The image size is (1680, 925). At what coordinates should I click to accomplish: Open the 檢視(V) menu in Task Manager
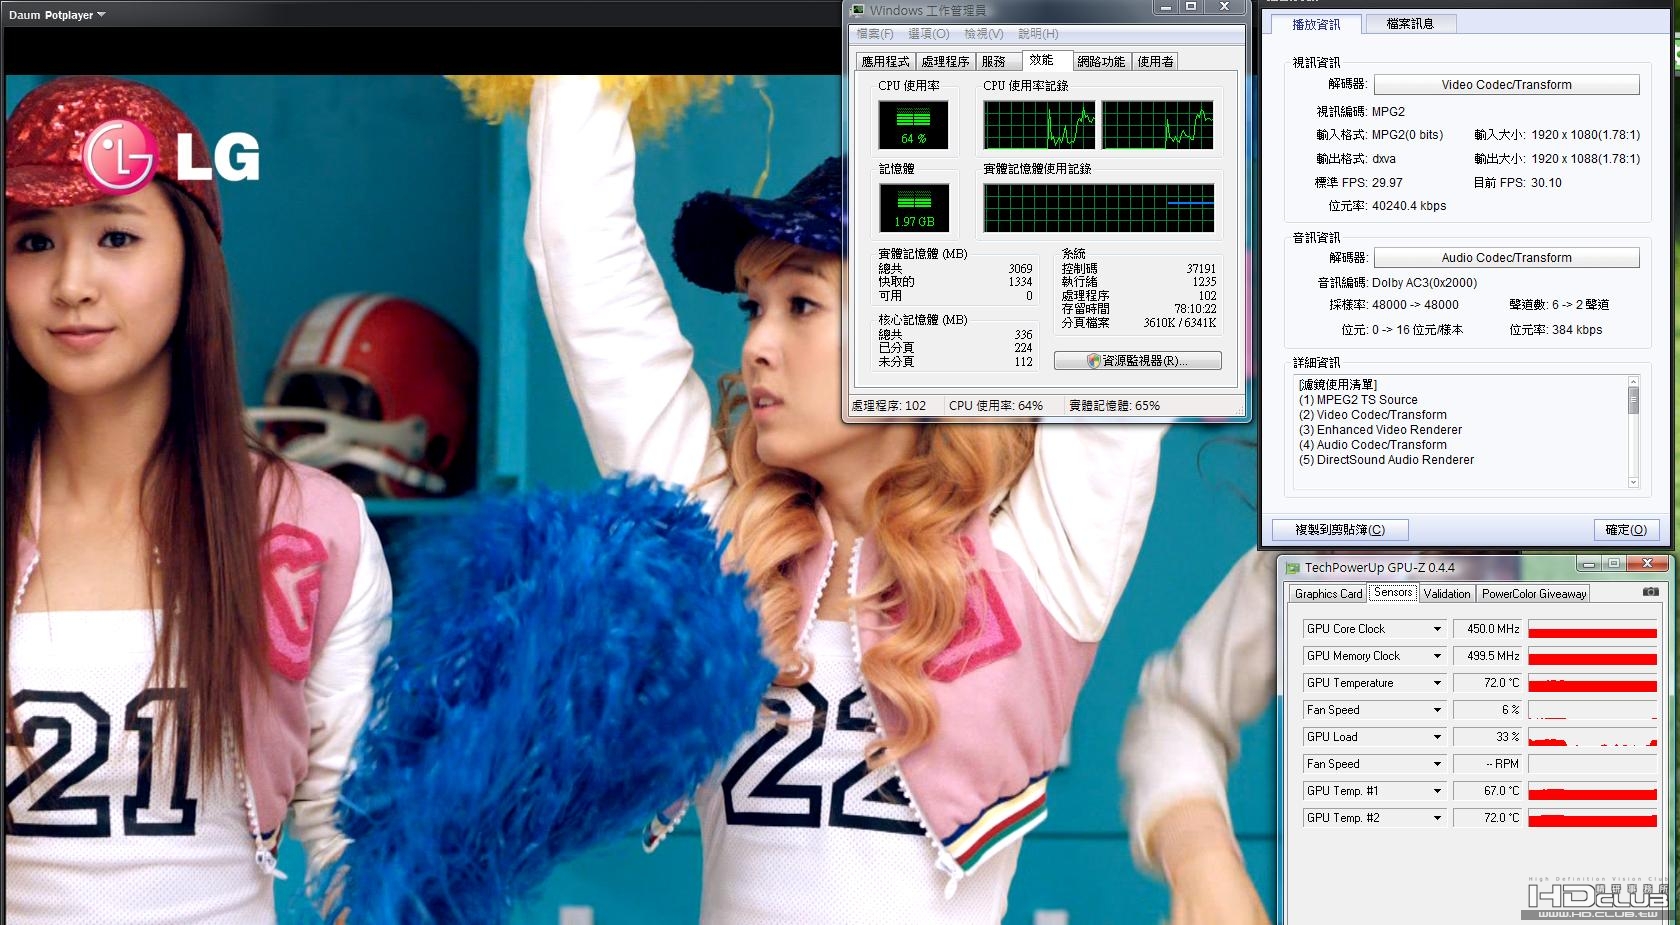[x=983, y=34]
